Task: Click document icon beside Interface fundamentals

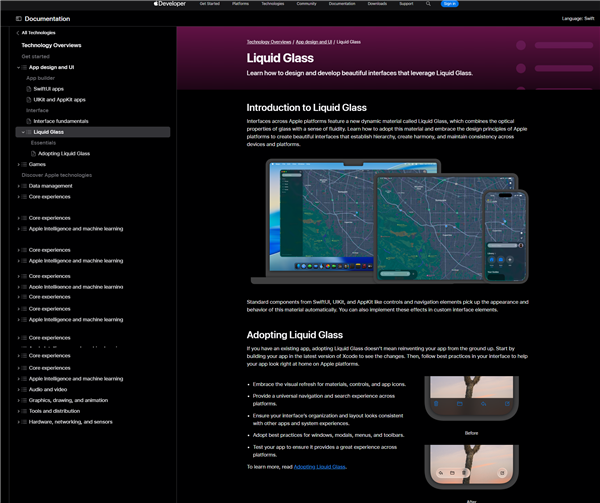Action: pos(29,121)
